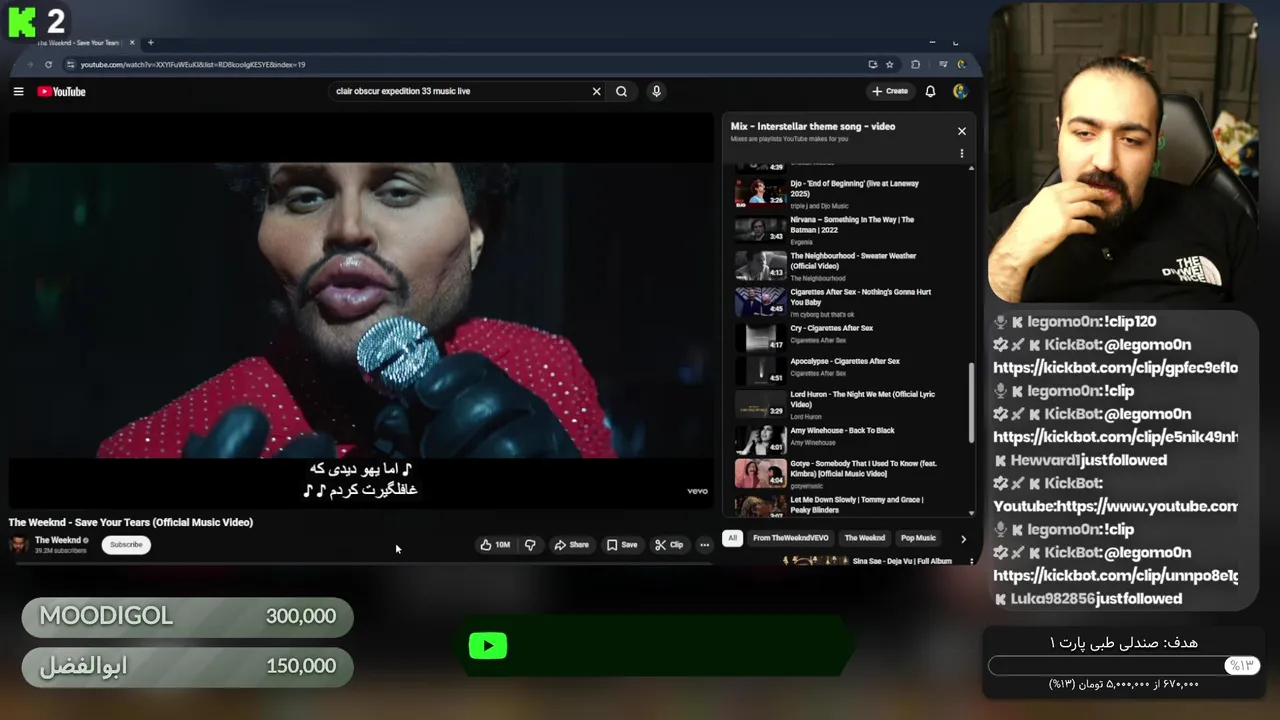Open kickbot.com/clip/e5nik49n link in chat
This screenshot has height=720, width=1280.
[x=1115, y=437]
